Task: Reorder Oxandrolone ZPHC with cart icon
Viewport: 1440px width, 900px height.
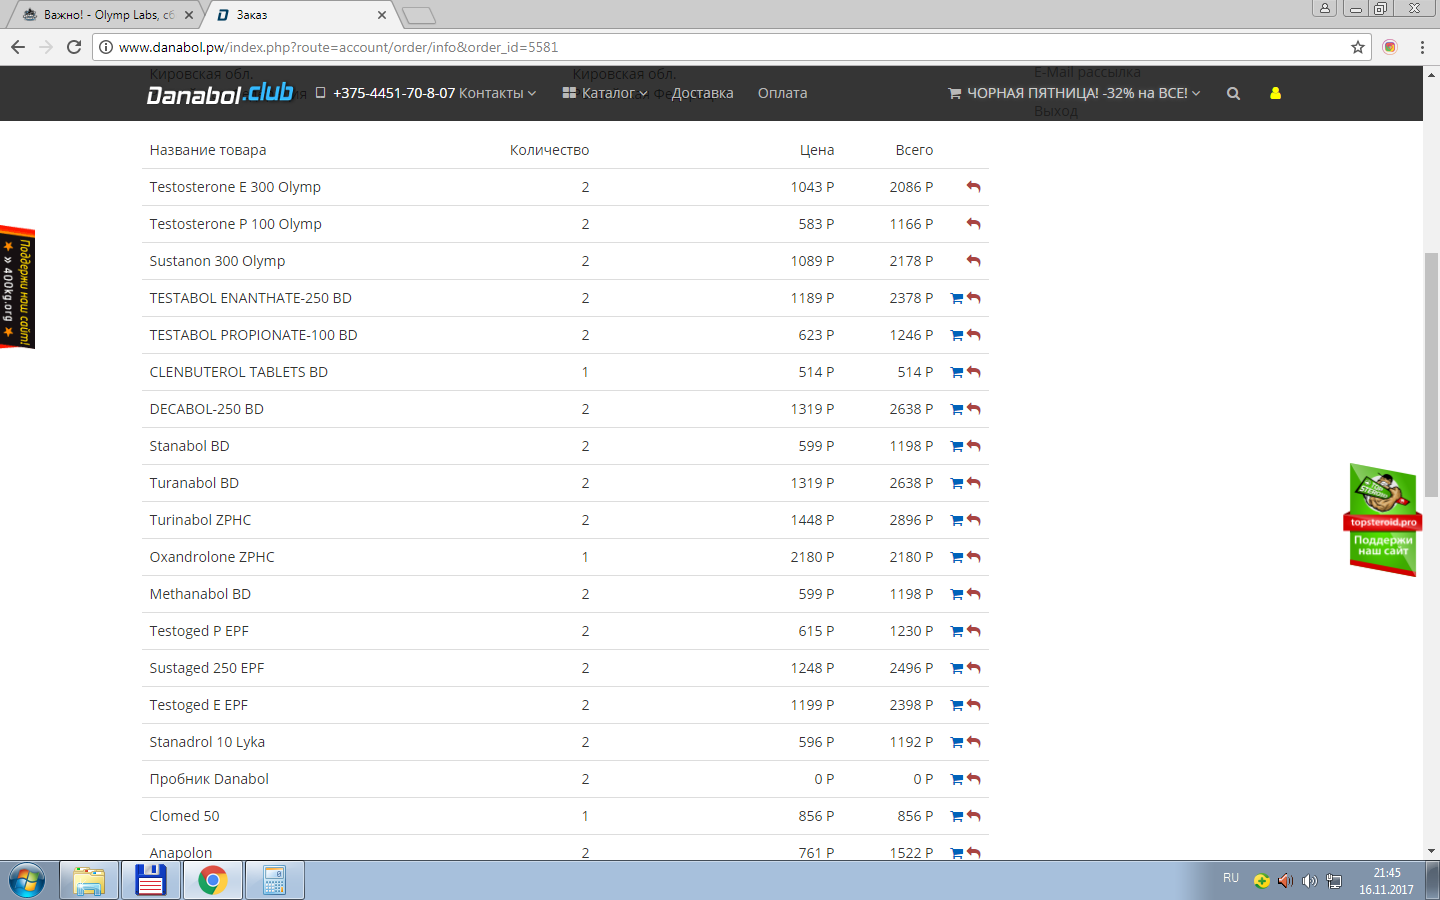Action: [957, 557]
